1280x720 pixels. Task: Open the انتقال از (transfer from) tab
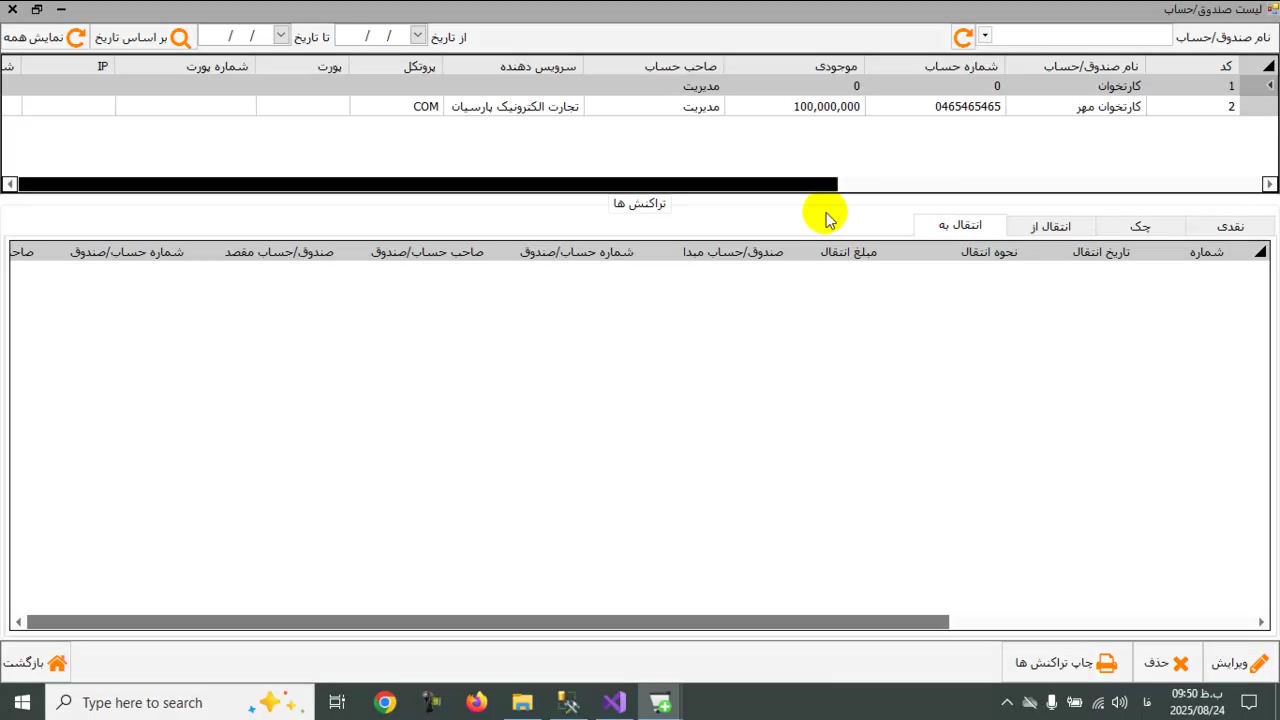[1051, 226]
